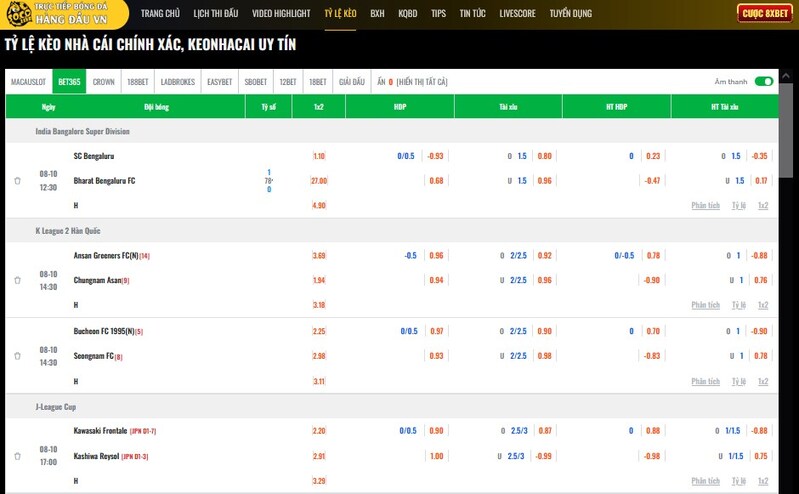Open Livescore from the top navigation
Screen dimensions: 799x494
click(x=517, y=14)
